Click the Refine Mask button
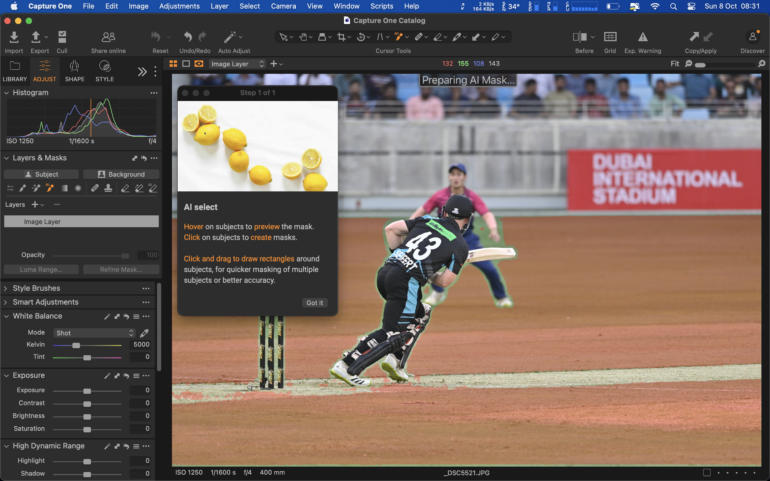 click(x=121, y=269)
